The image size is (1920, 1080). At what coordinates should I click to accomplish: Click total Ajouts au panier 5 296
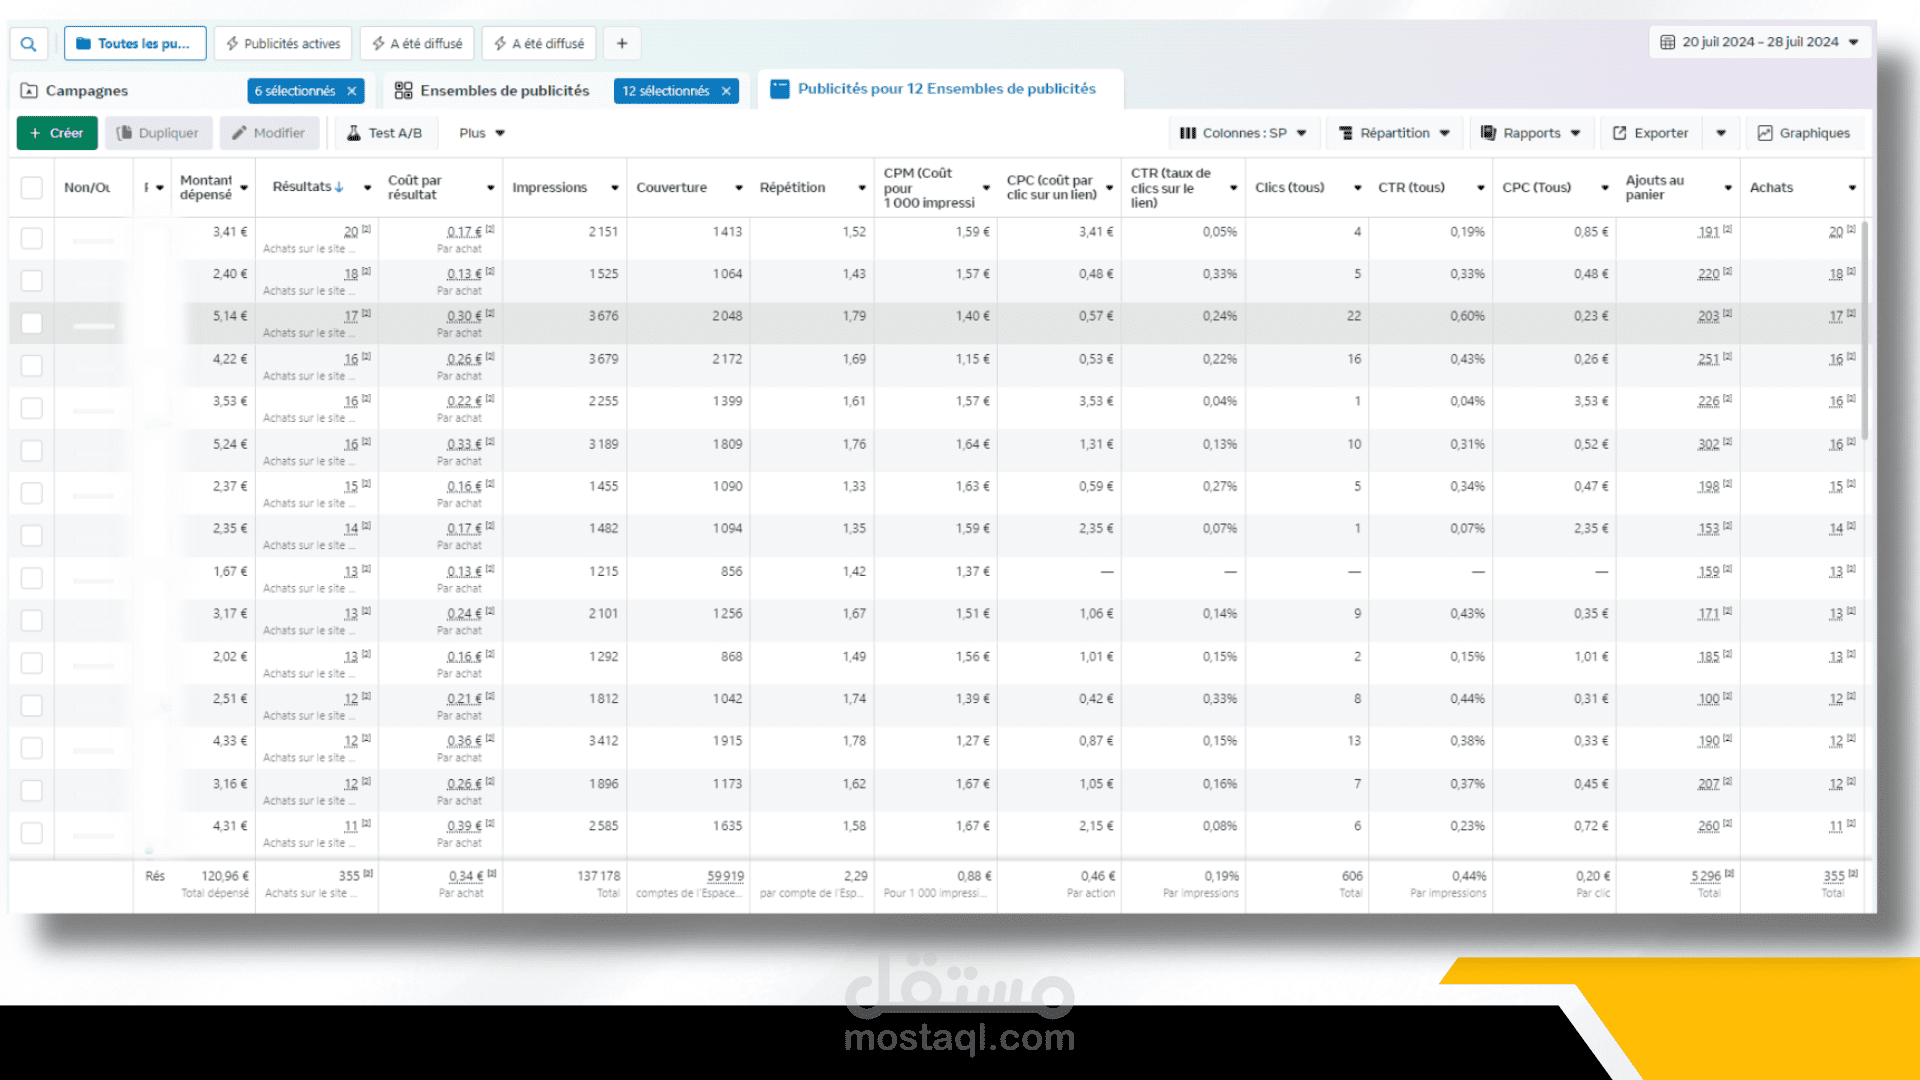[1706, 876]
